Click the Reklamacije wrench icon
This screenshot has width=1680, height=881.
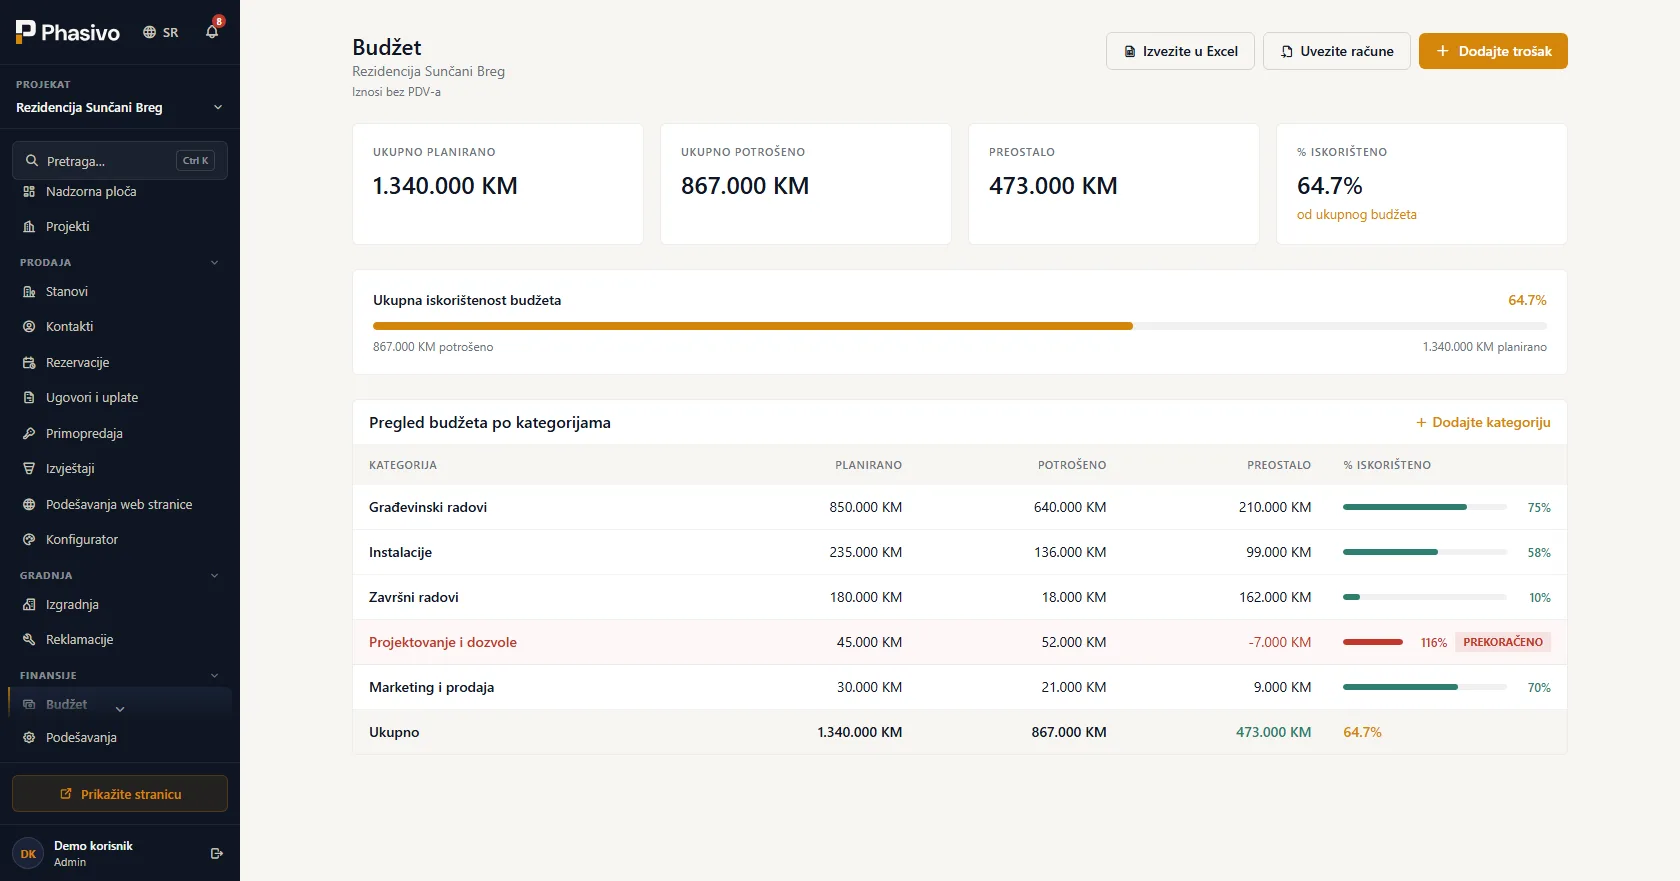tap(29, 639)
